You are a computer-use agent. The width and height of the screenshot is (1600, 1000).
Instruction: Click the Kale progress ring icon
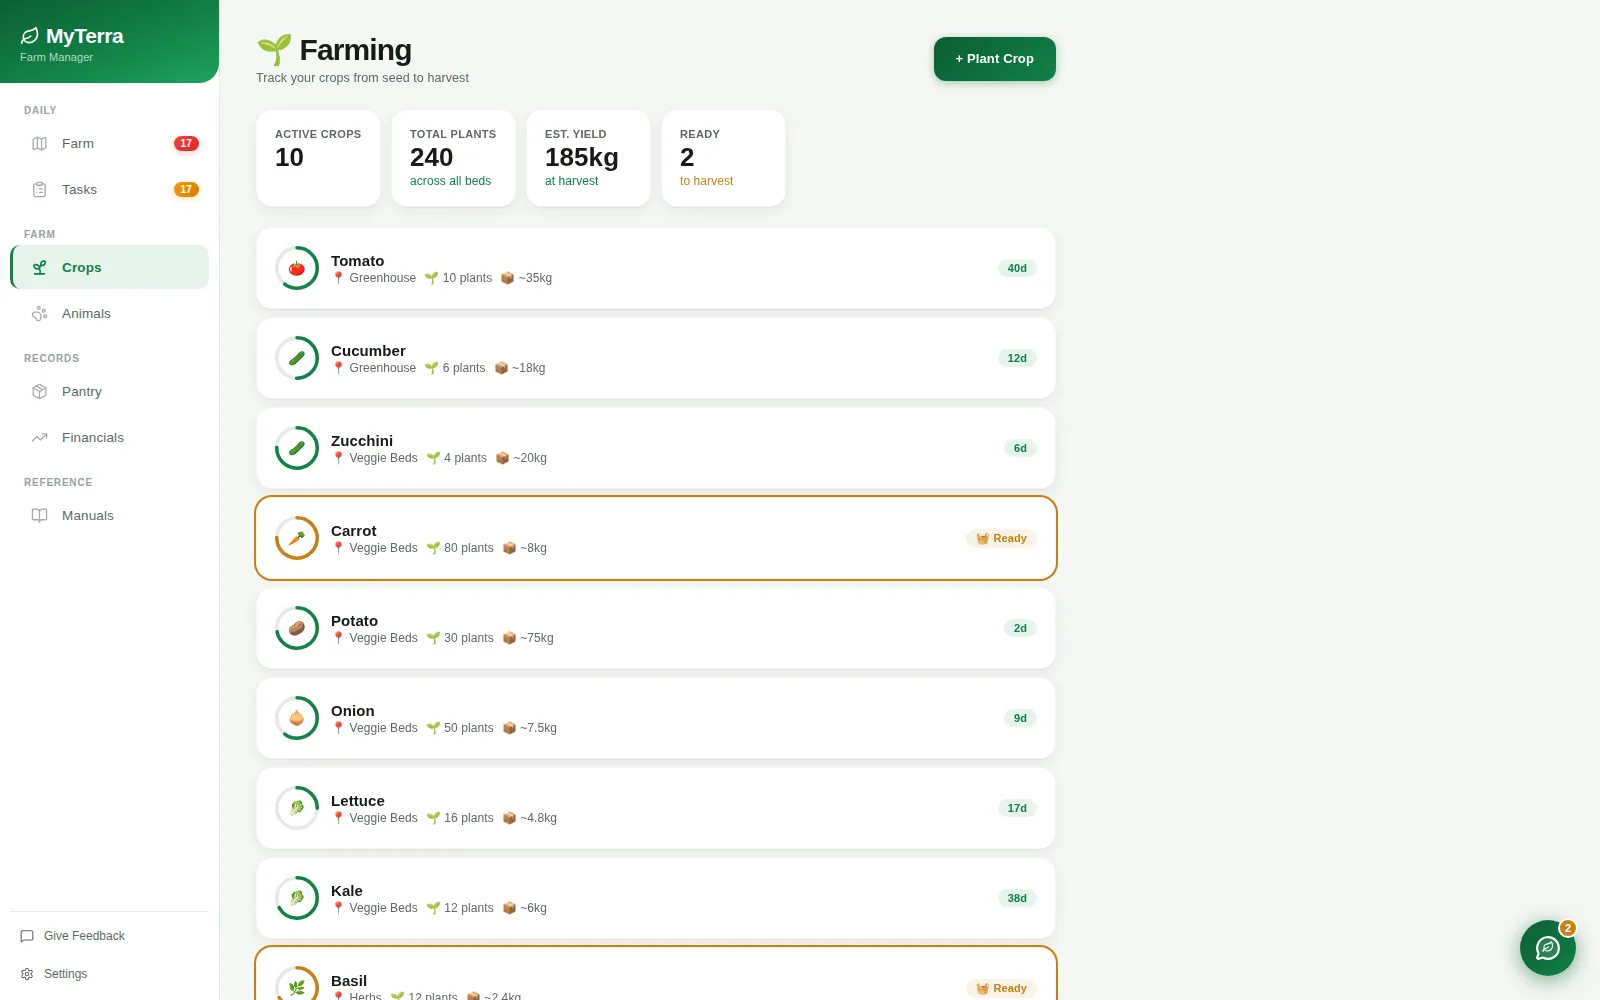coord(297,898)
